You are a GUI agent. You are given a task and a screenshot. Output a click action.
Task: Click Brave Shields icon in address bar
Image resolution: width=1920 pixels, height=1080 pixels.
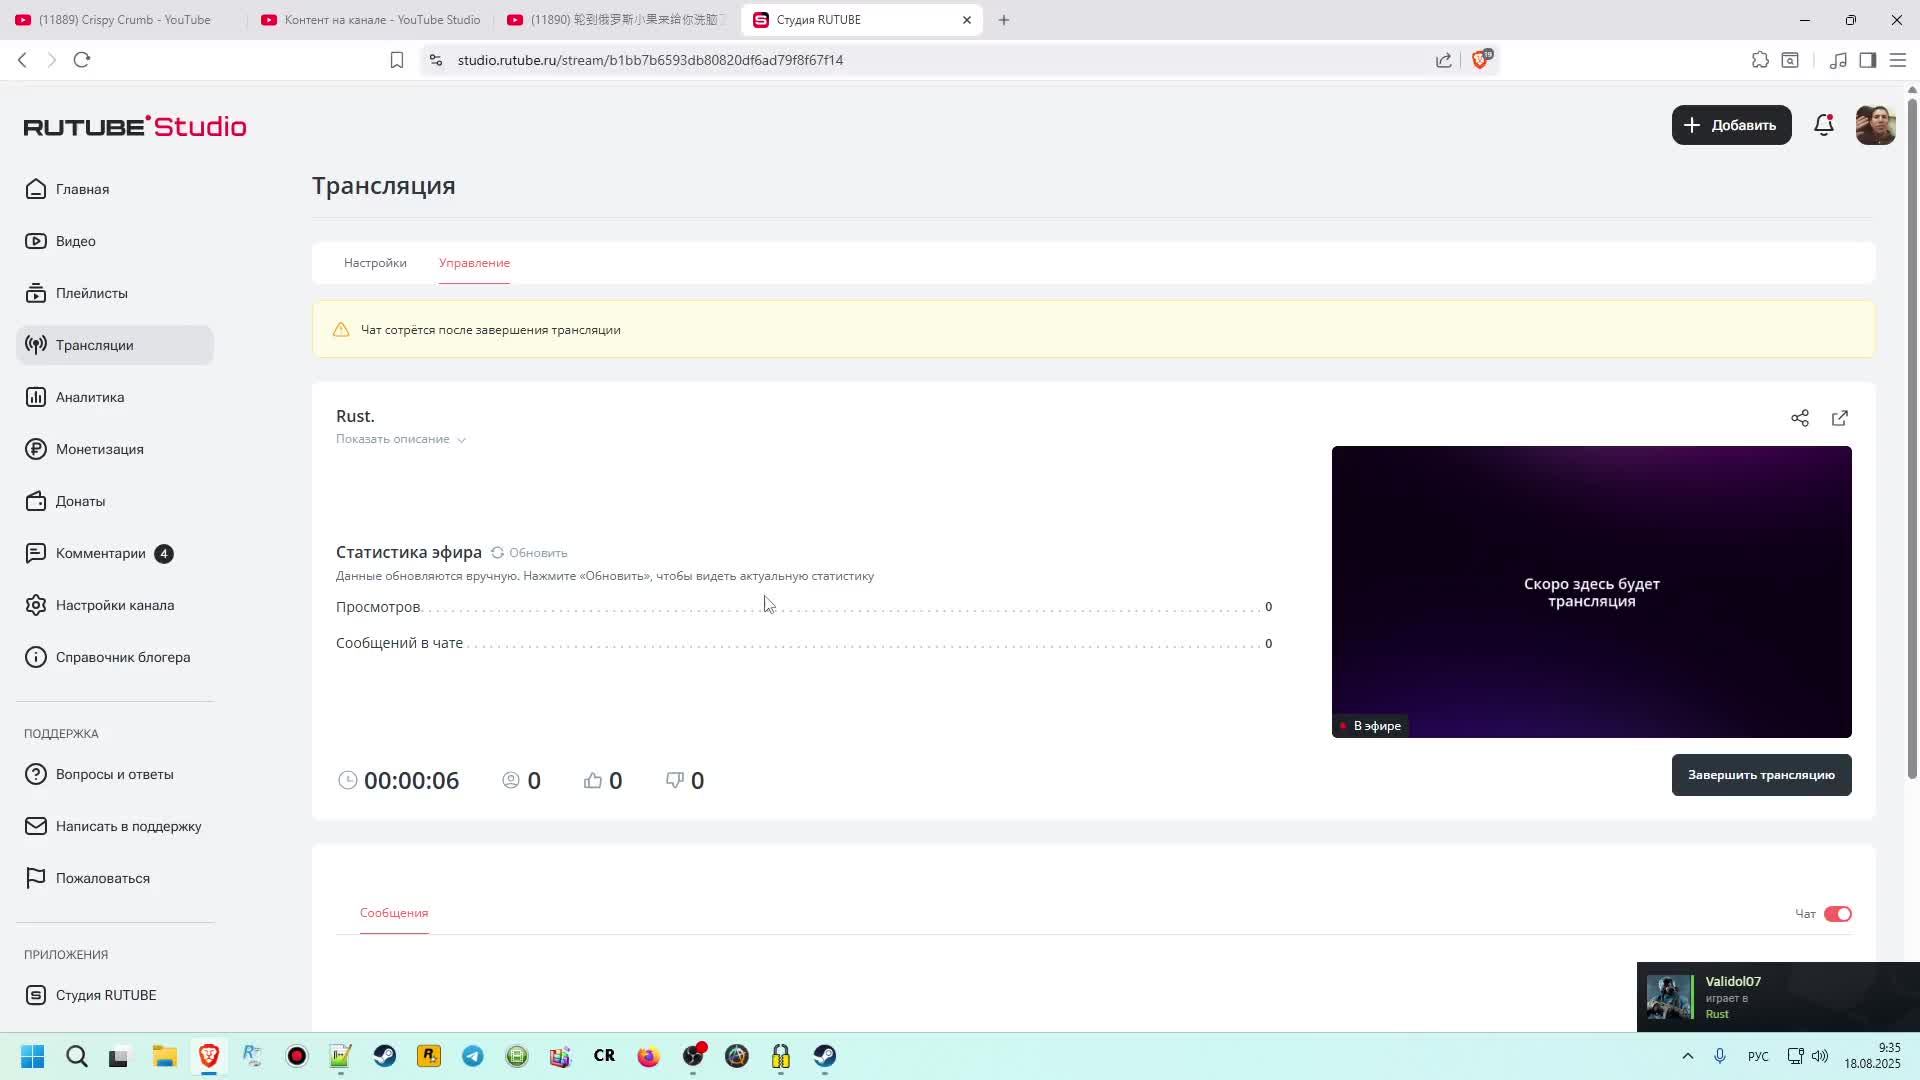tap(1481, 60)
